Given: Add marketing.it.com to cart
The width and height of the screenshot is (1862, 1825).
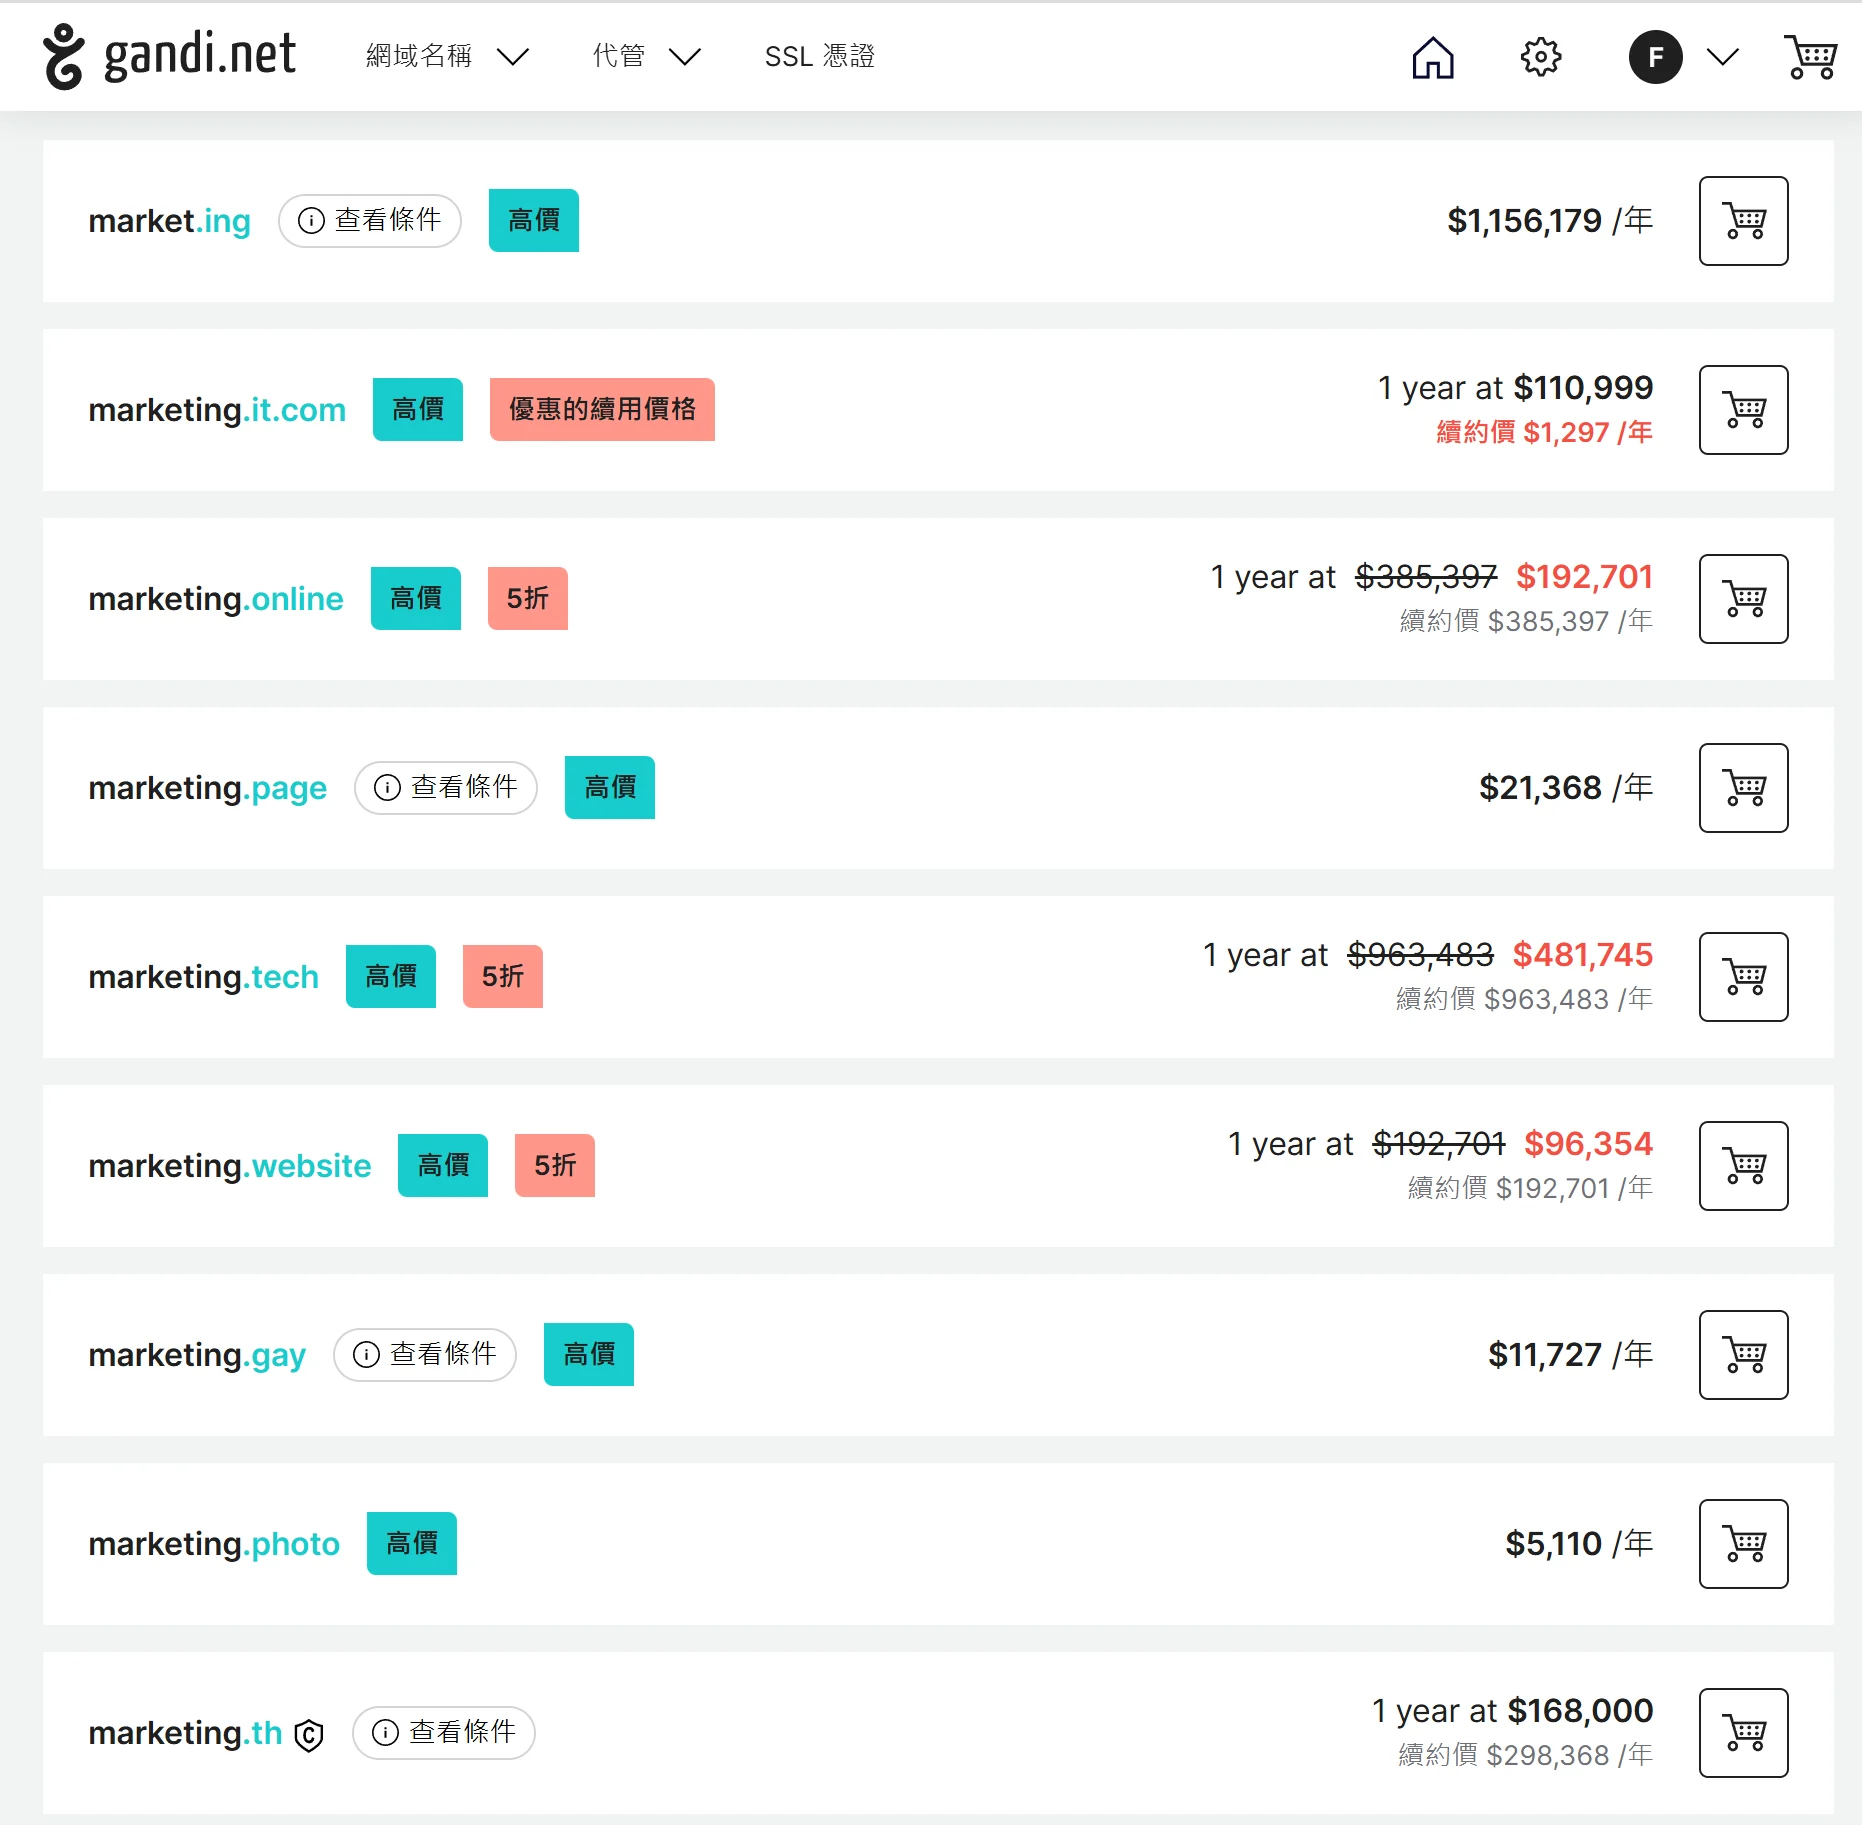Looking at the screenshot, I should (1743, 410).
